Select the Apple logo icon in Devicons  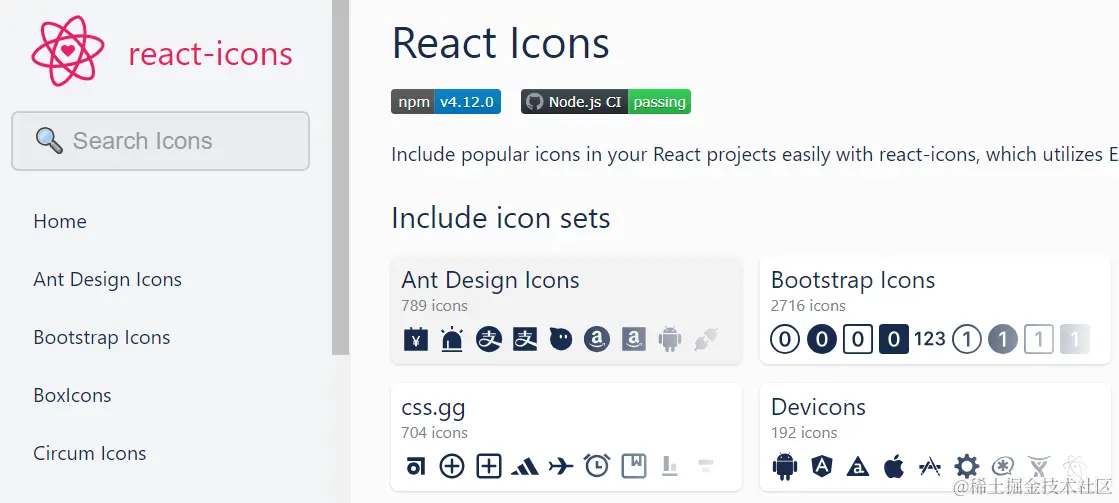point(893,466)
